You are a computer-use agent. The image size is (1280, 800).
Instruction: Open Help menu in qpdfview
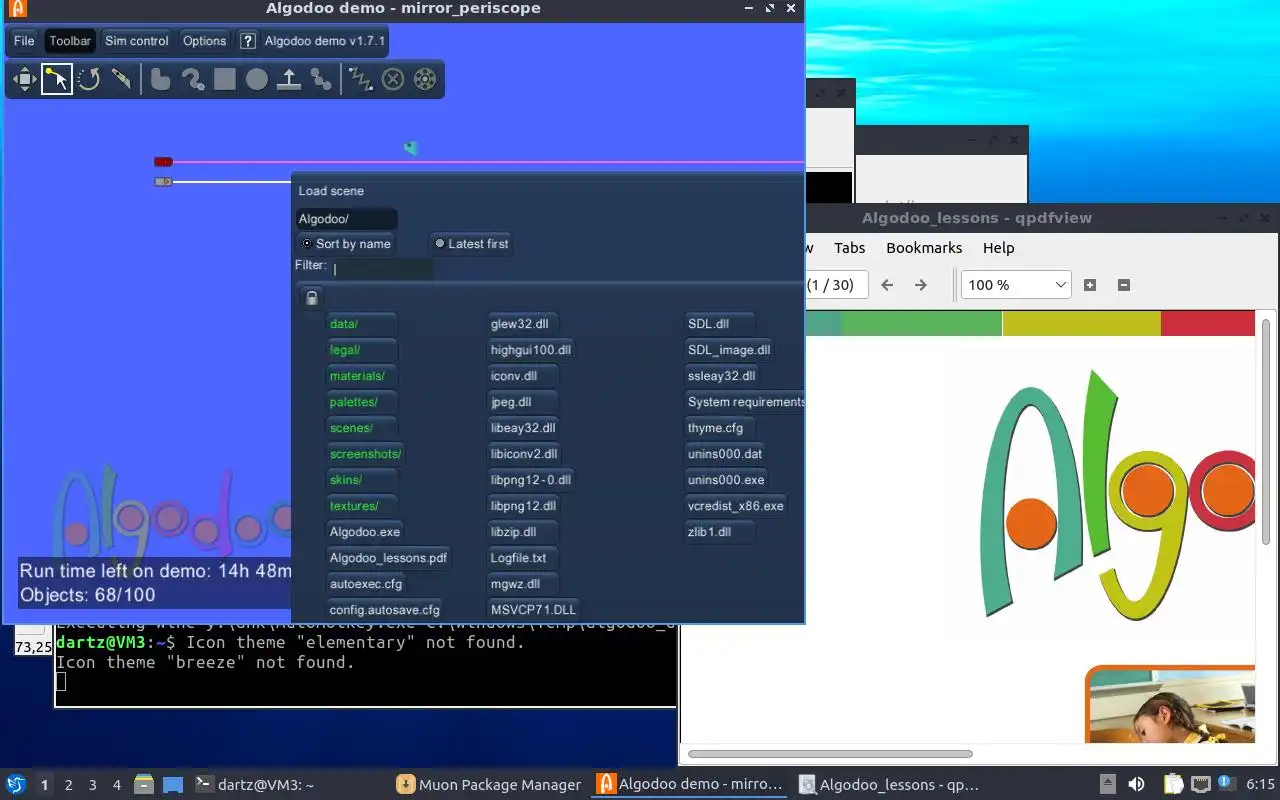tap(998, 248)
